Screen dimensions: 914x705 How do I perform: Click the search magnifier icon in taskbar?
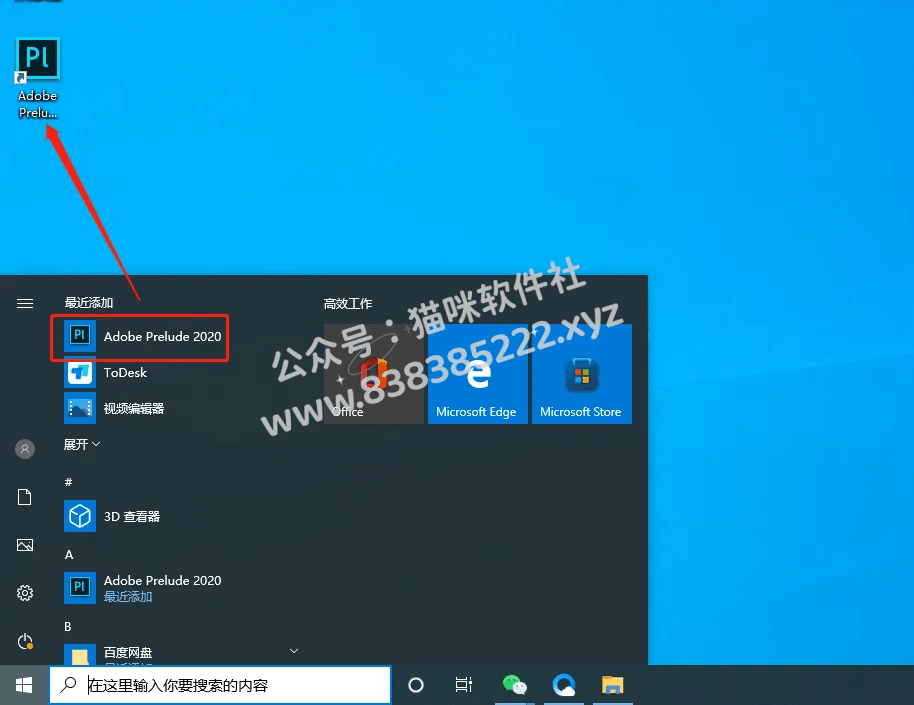click(x=68, y=685)
